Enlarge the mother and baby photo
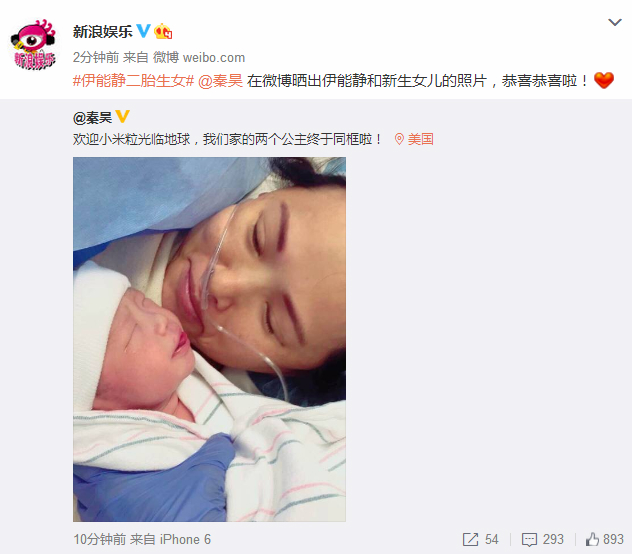The image size is (632, 554). point(209,339)
